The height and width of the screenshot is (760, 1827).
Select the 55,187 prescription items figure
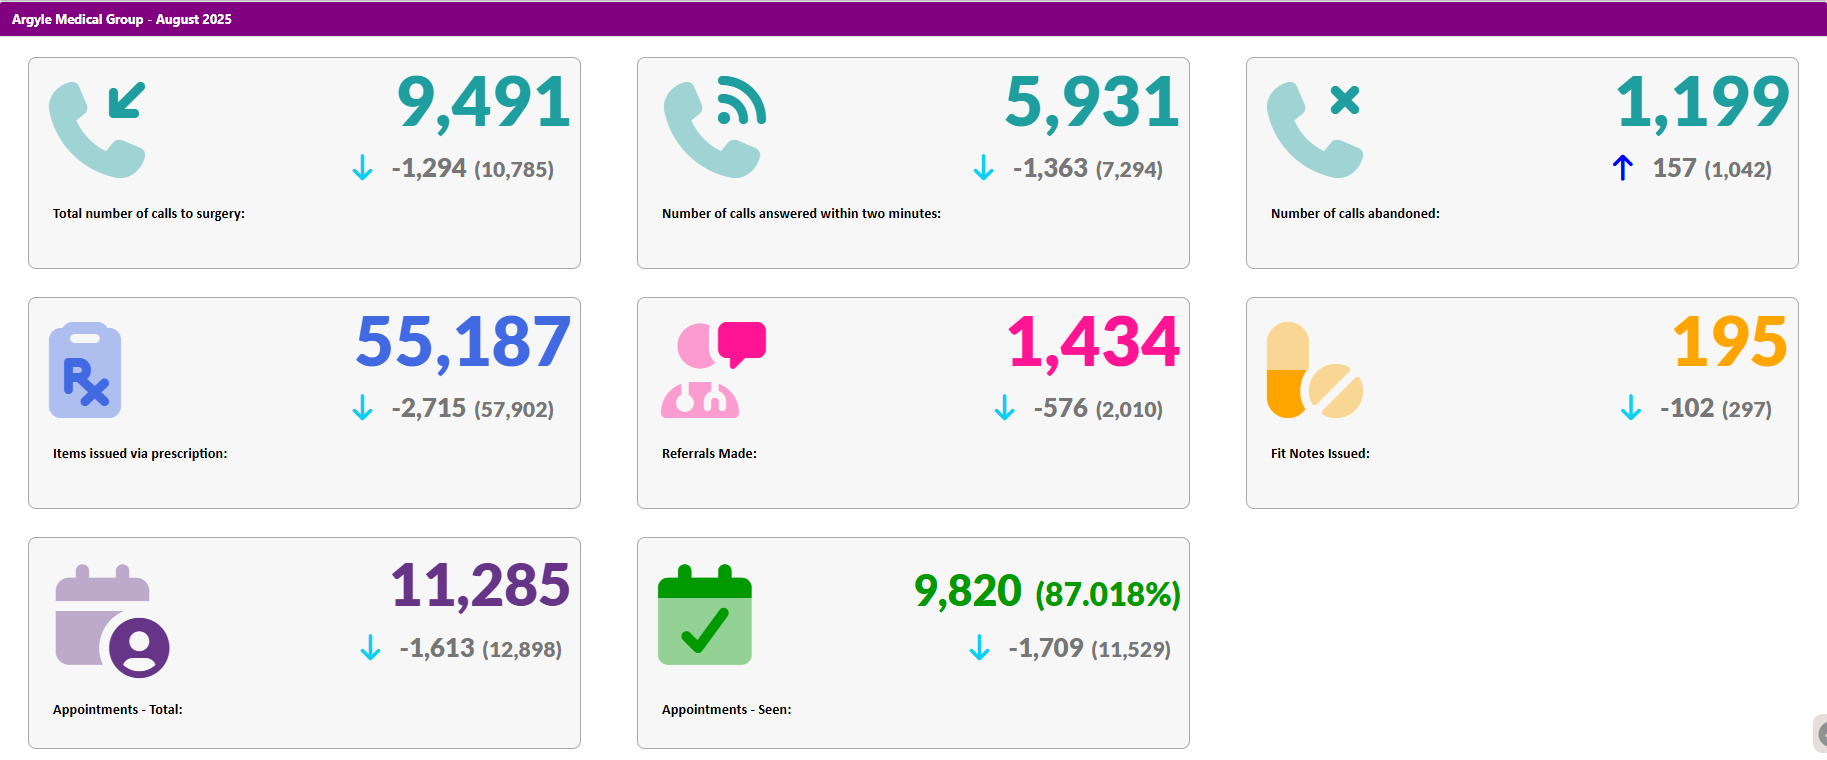tap(463, 343)
